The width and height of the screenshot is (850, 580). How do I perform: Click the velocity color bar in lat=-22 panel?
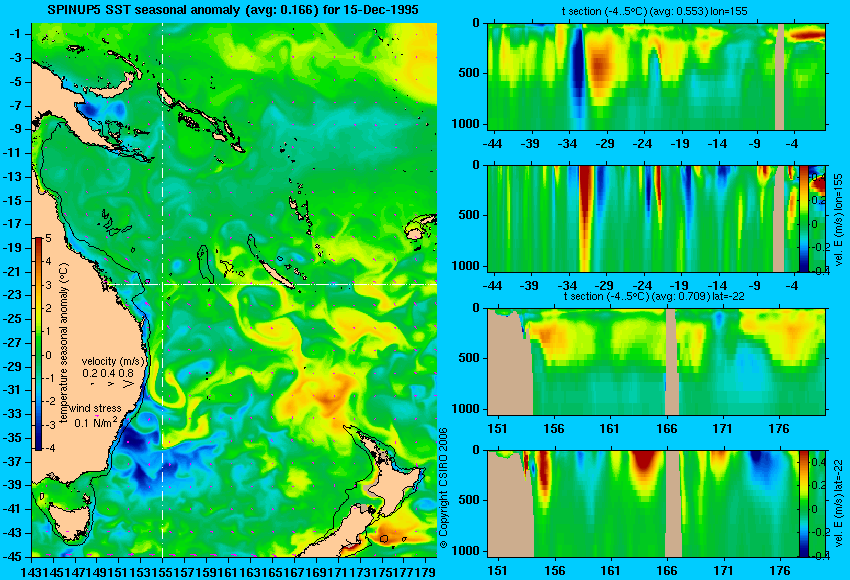(x=803, y=504)
